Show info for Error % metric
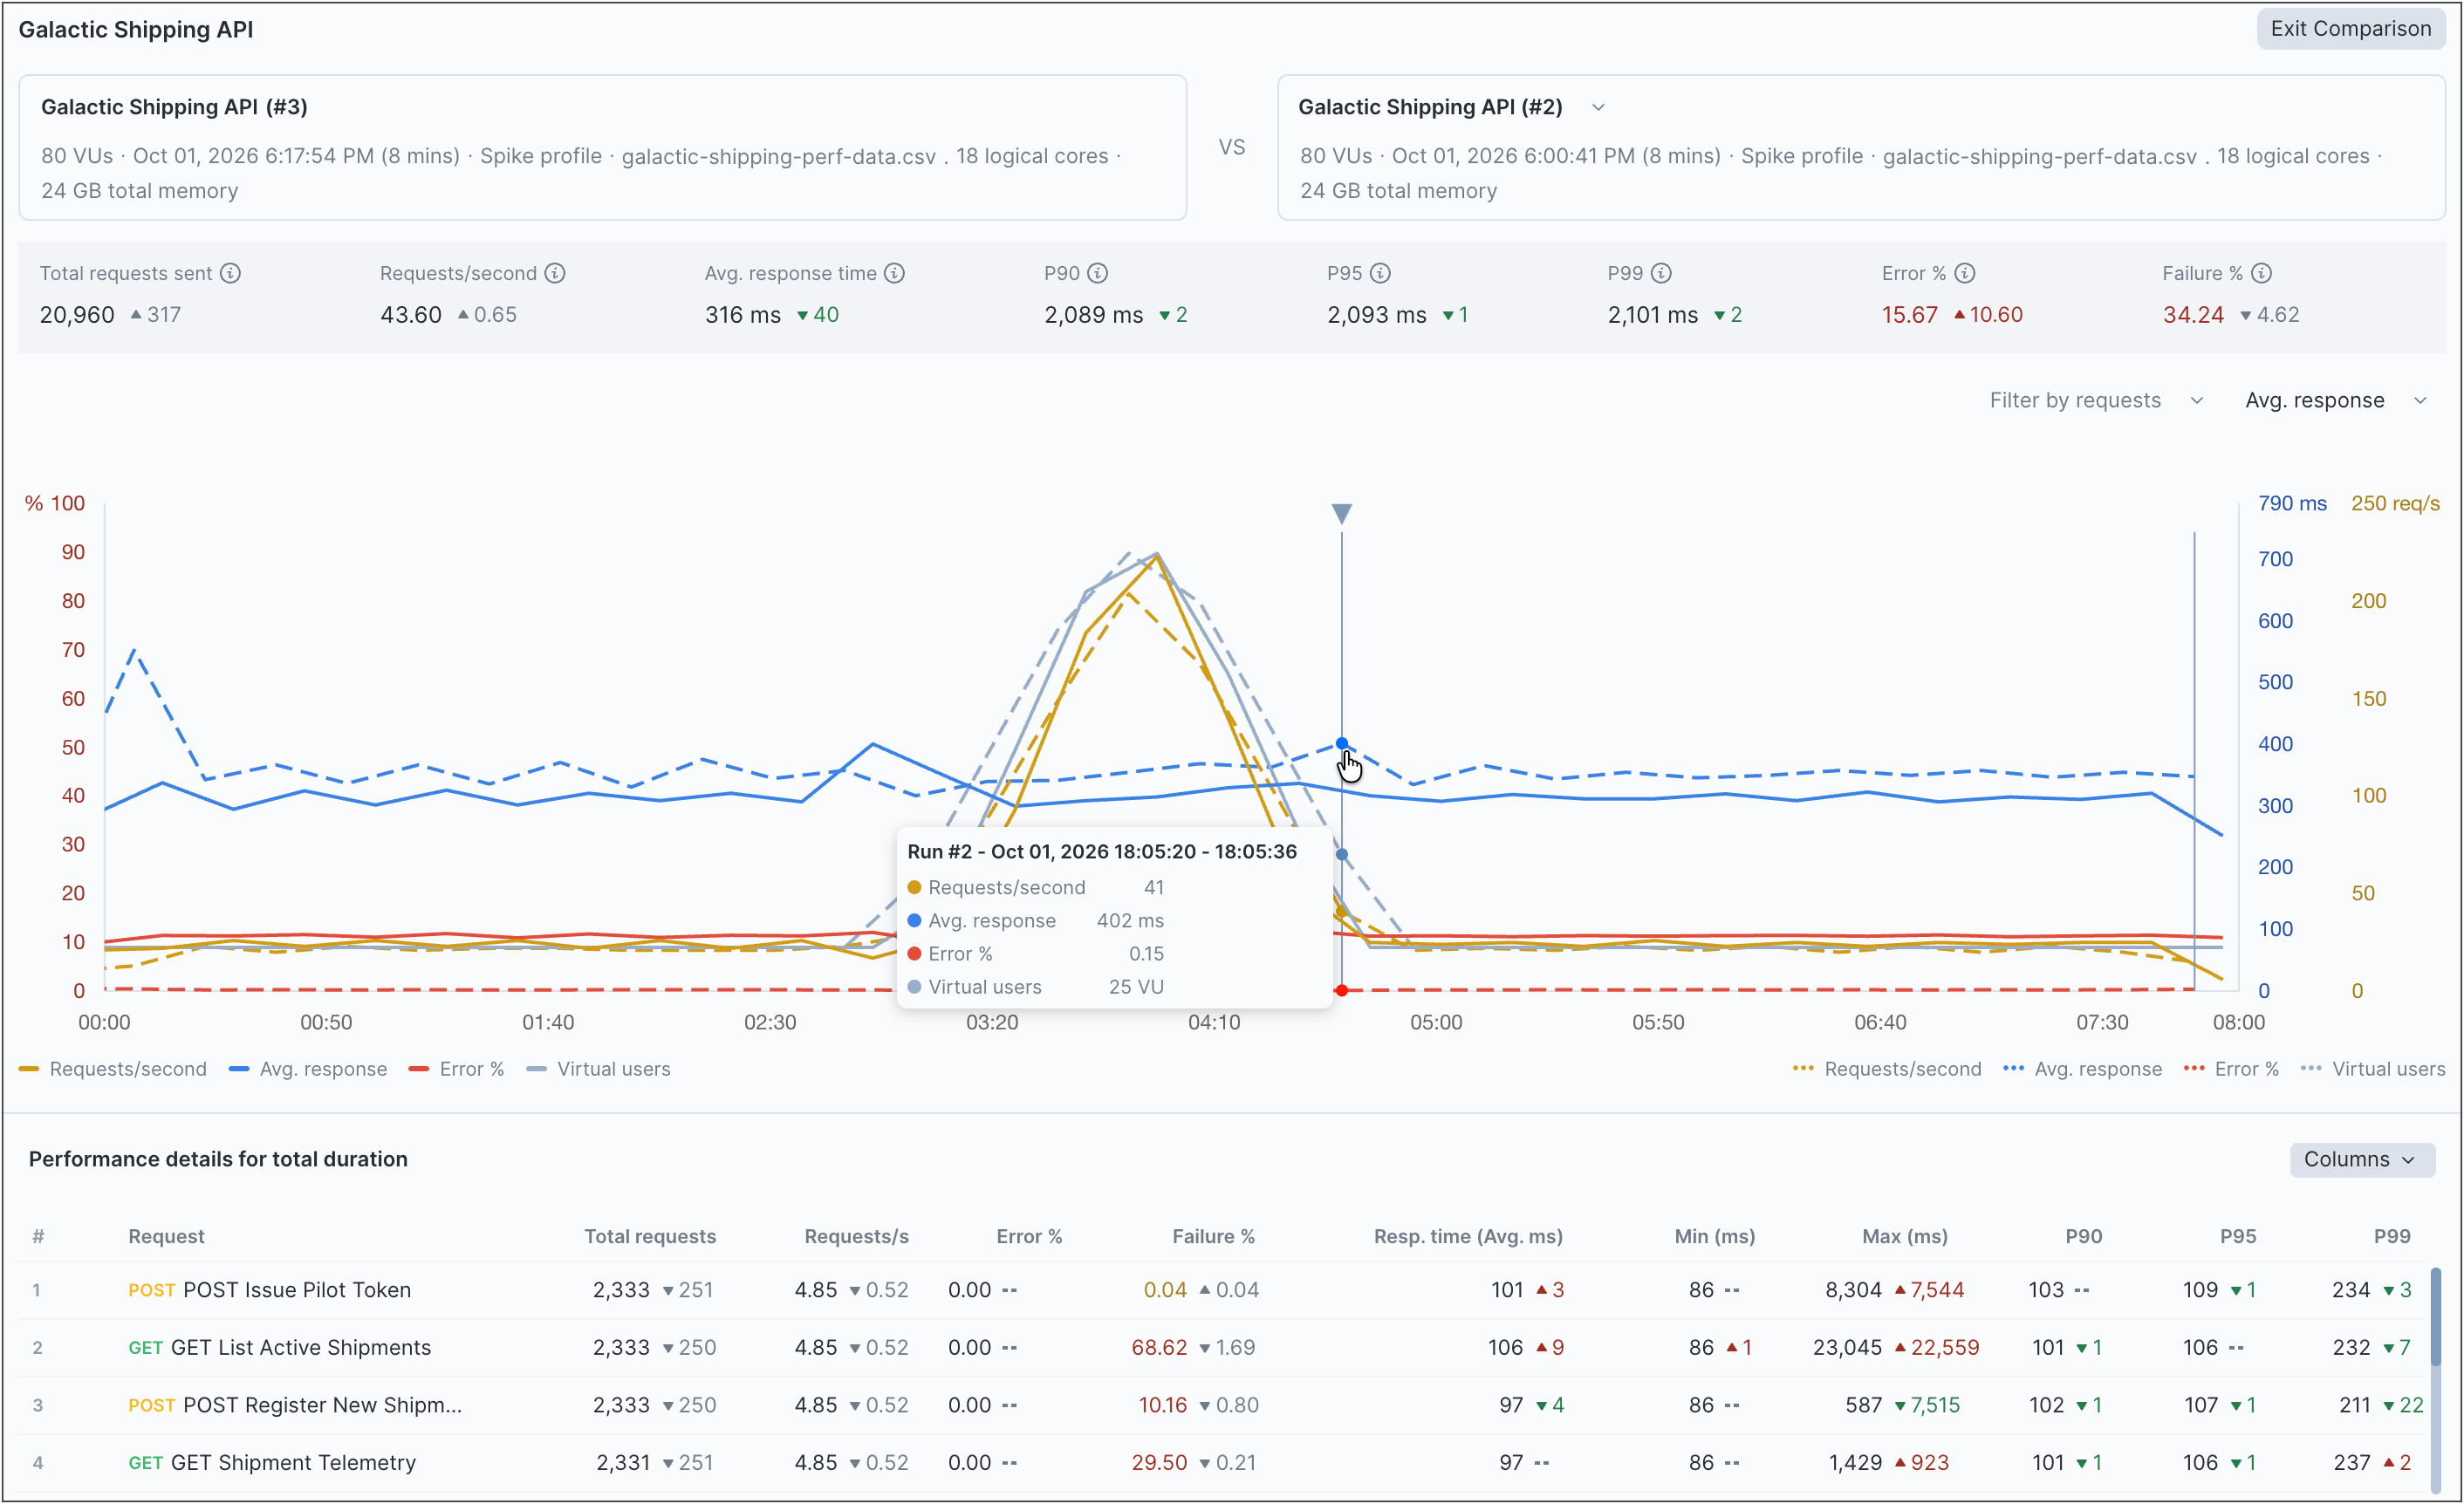 1965,273
